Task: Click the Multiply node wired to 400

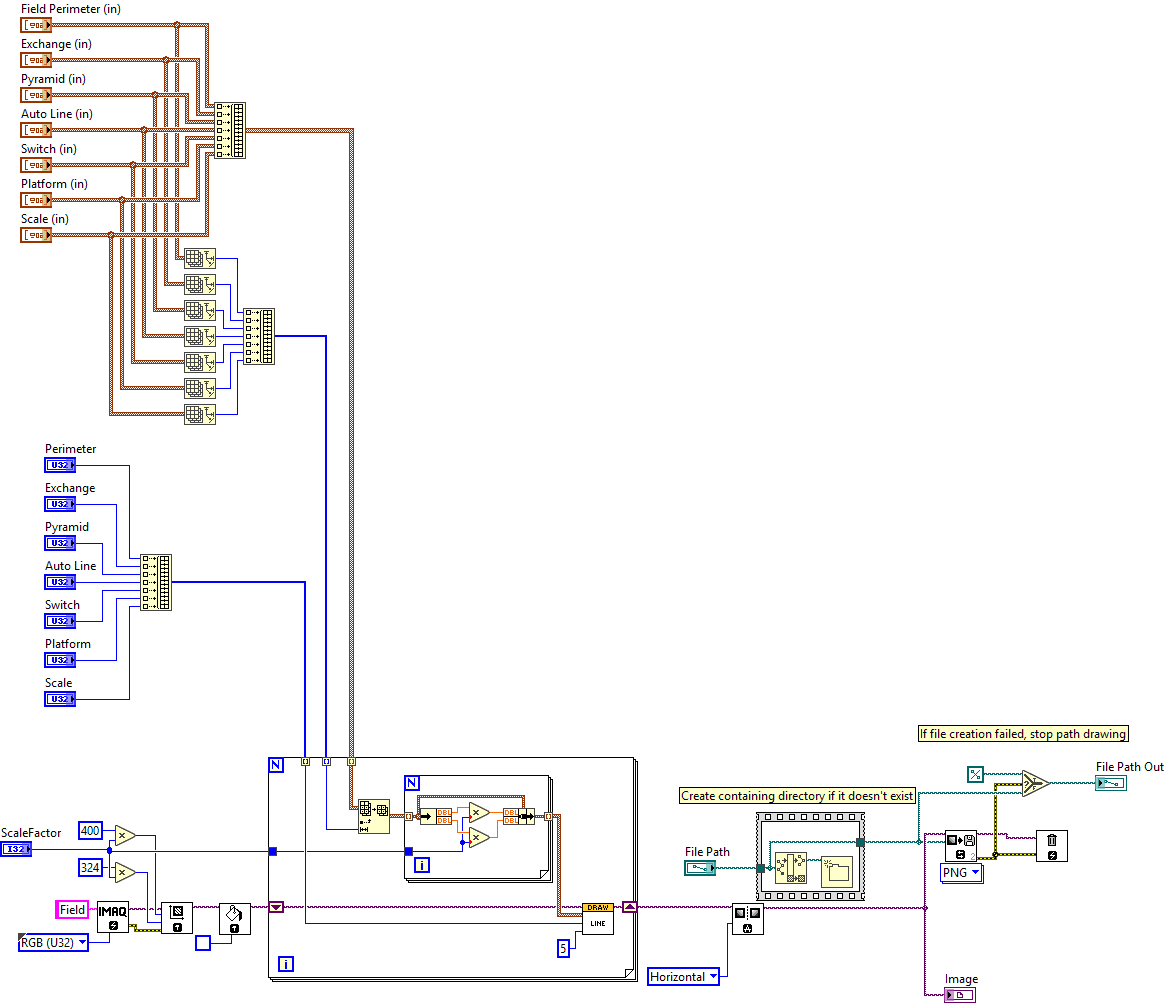Action: click(x=124, y=836)
